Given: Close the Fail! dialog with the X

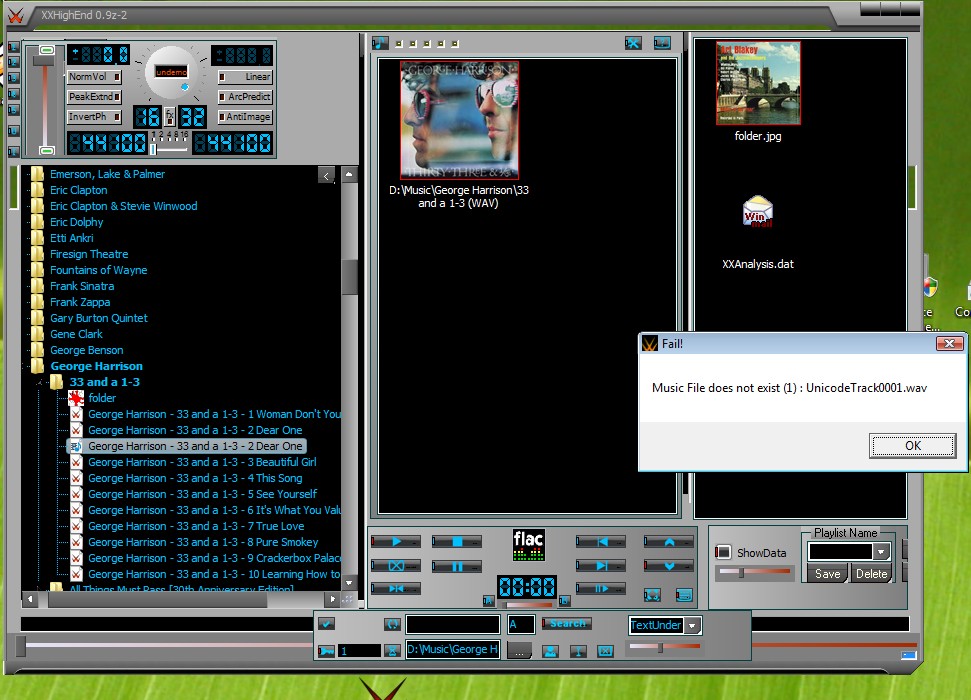Looking at the screenshot, I should [949, 343].
